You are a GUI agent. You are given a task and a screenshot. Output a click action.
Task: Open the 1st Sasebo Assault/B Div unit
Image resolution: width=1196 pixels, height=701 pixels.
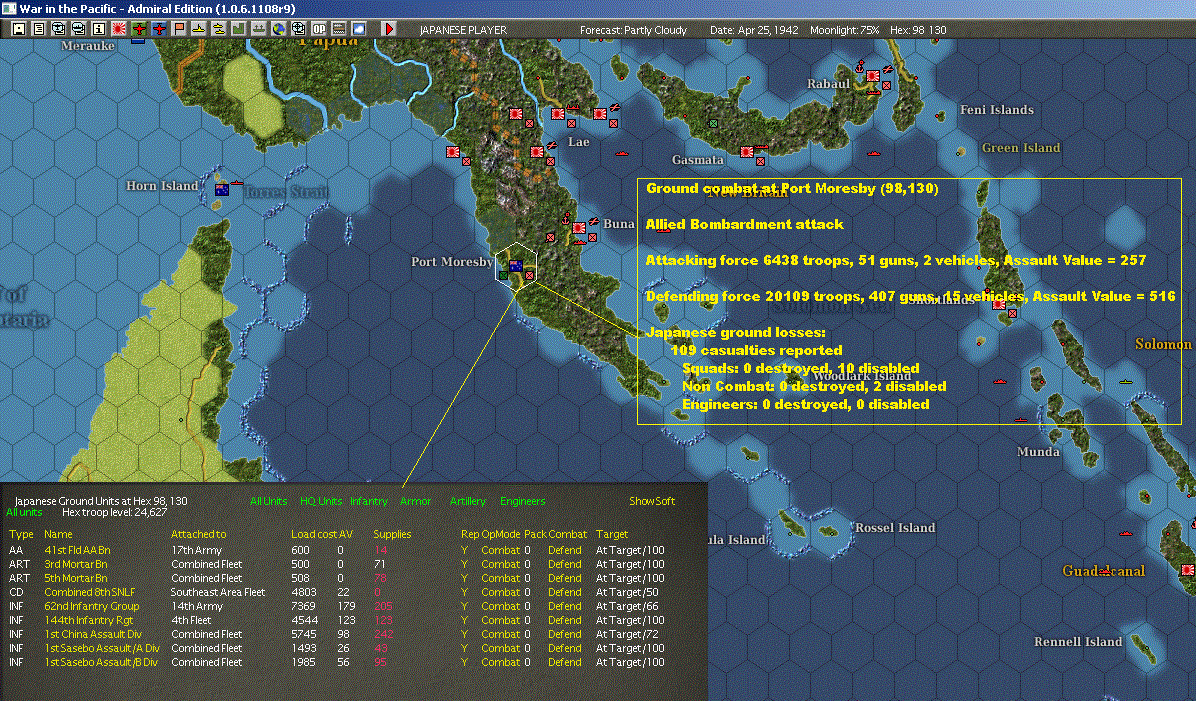pos(101,662)
